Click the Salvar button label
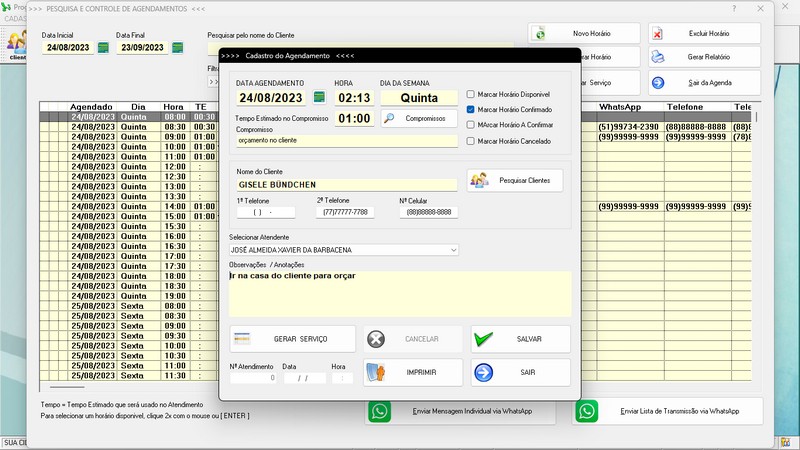The height and width of the screenshot is (450, 800). tap(529, 339)
